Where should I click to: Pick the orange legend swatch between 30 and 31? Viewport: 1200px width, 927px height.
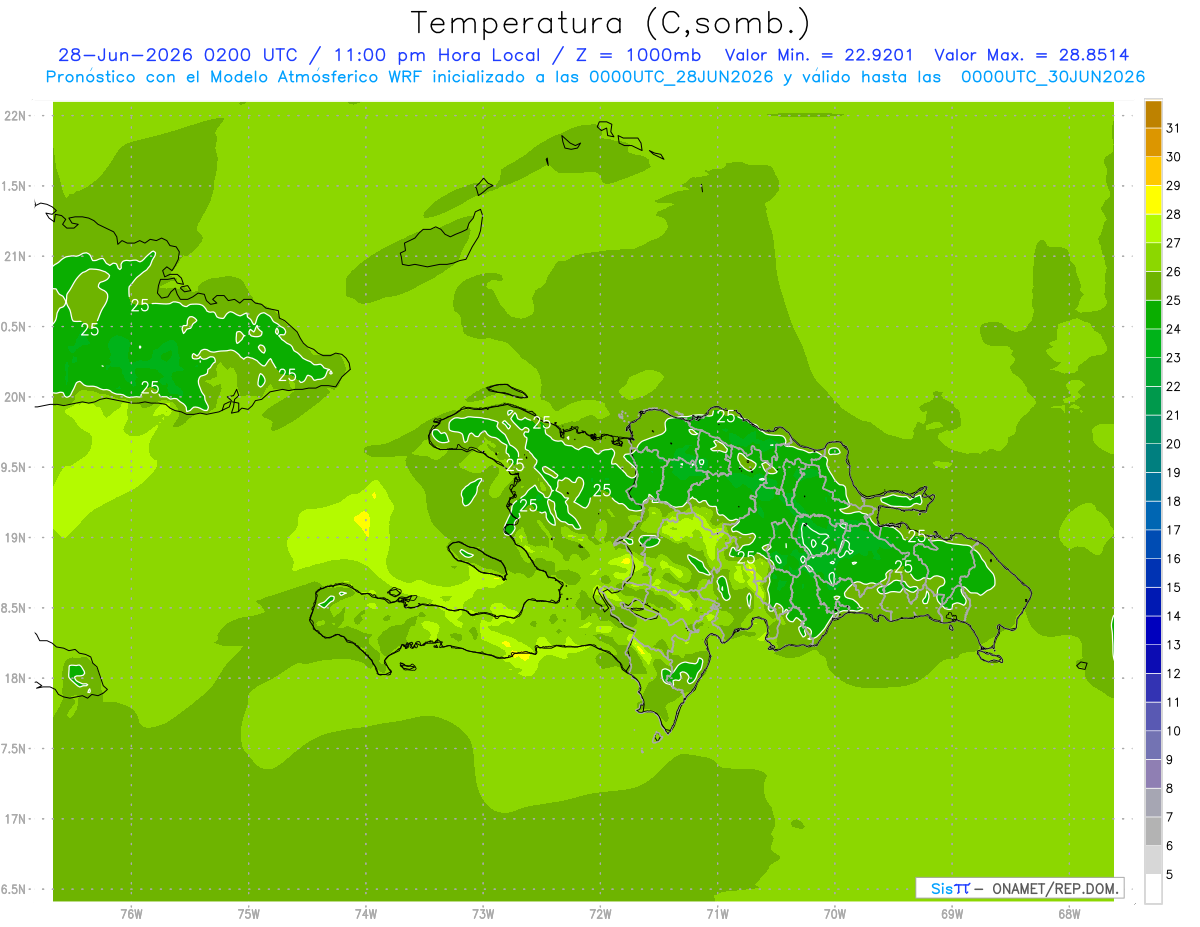pos(1153,142)
